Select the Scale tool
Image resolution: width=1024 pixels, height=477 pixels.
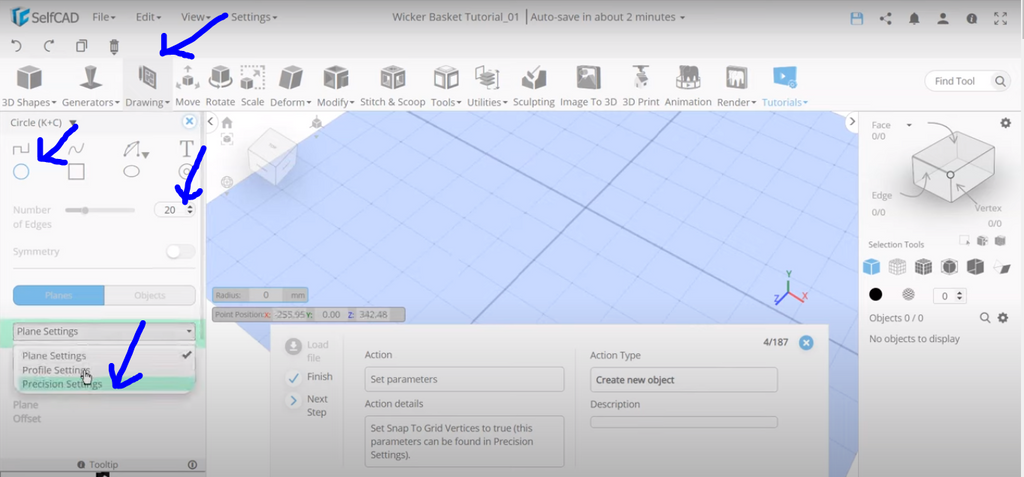click(x=253, y=86)
